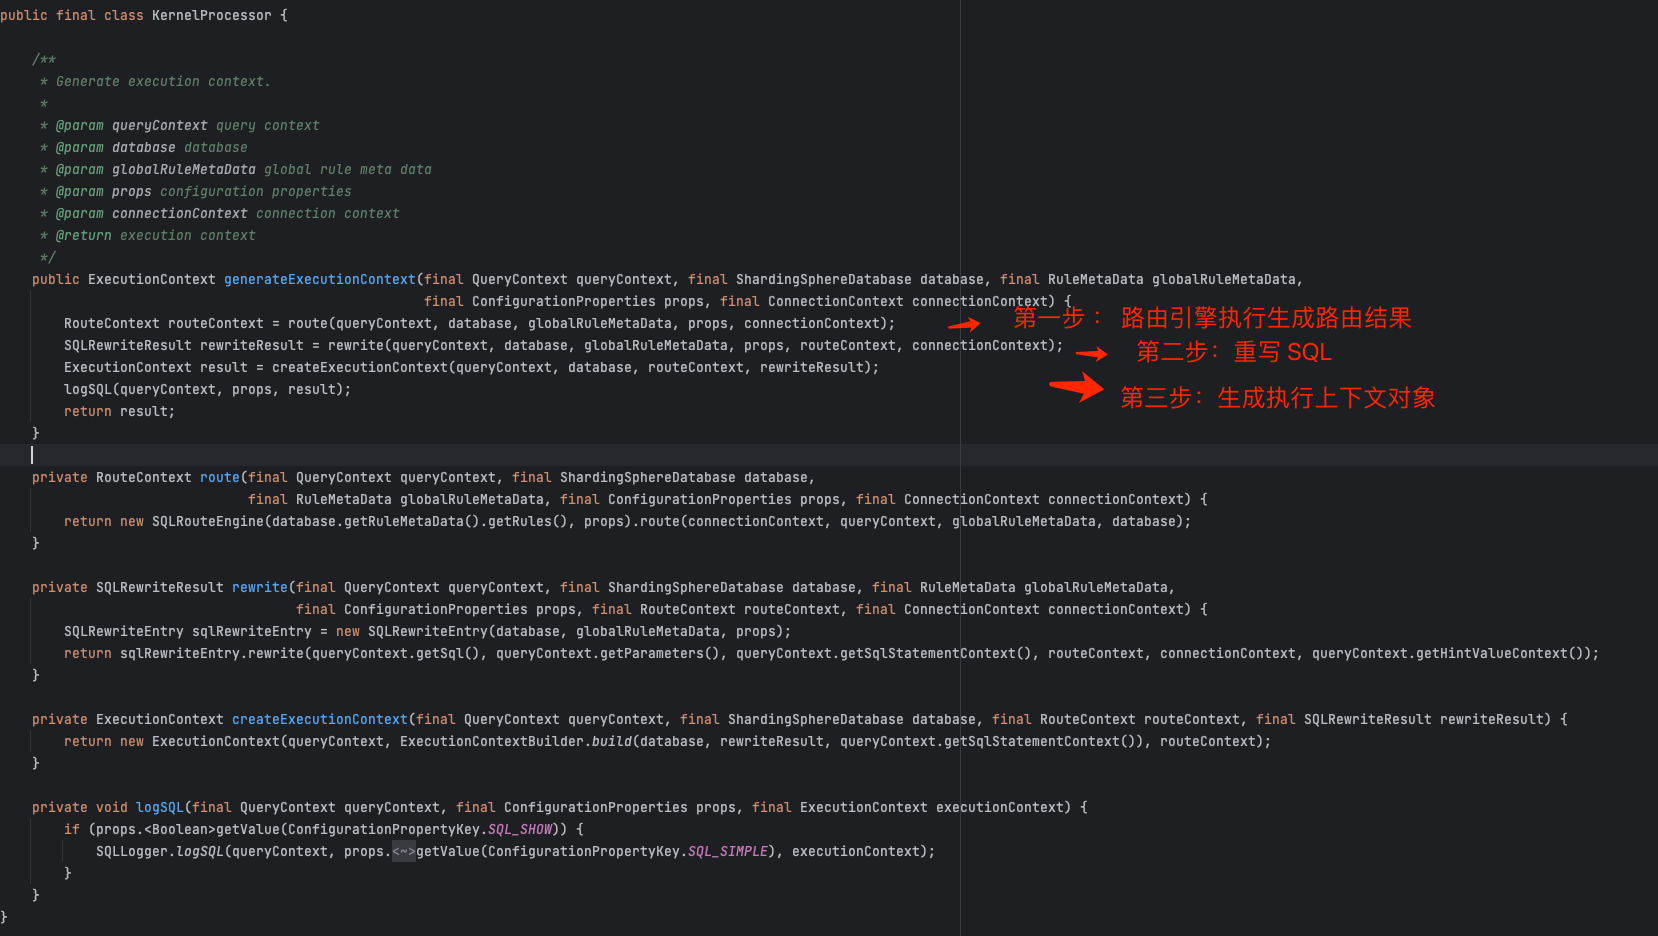Click the large red arrow for the third step

tap(1077, 387)
